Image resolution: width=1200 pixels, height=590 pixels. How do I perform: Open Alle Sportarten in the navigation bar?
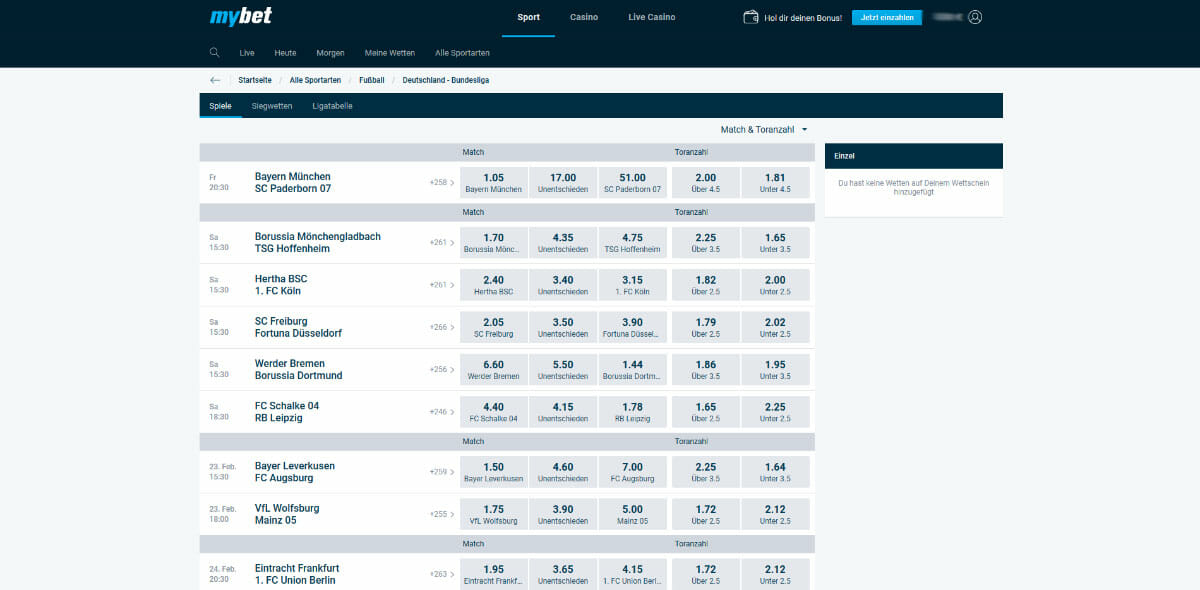point(462,52)
